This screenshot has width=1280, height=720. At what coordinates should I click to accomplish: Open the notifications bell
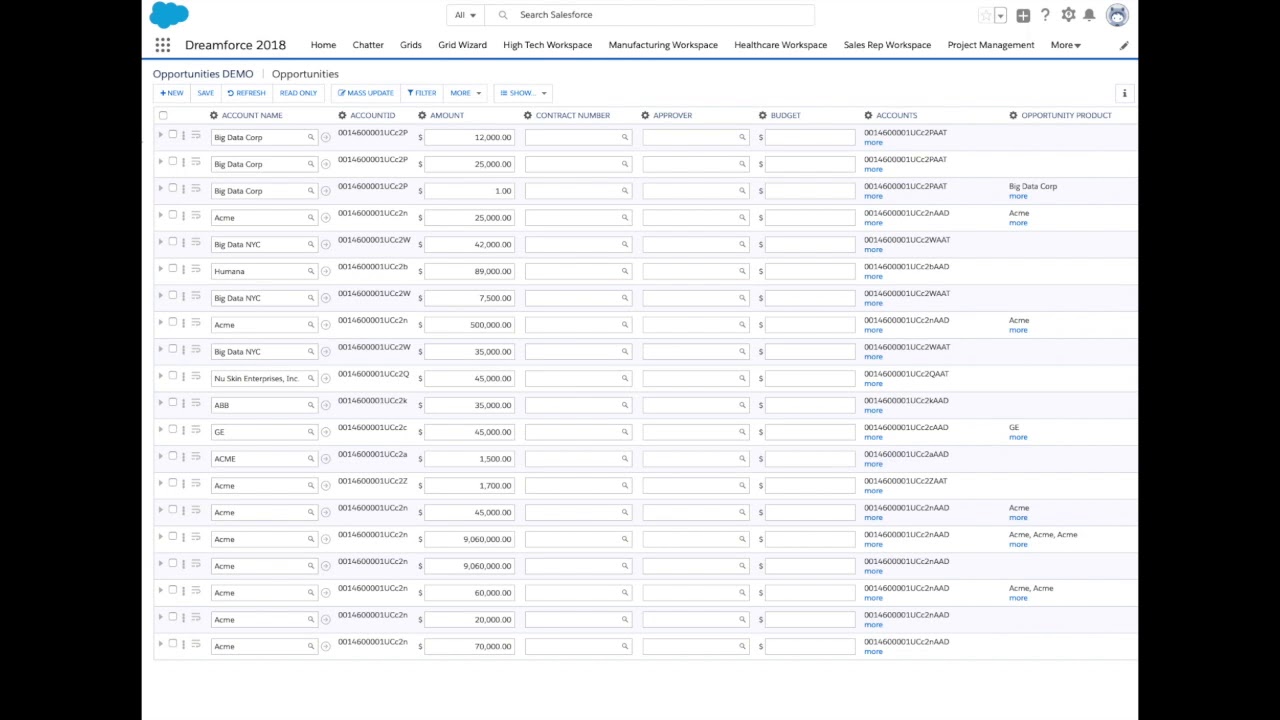[x=1089, y=15]
